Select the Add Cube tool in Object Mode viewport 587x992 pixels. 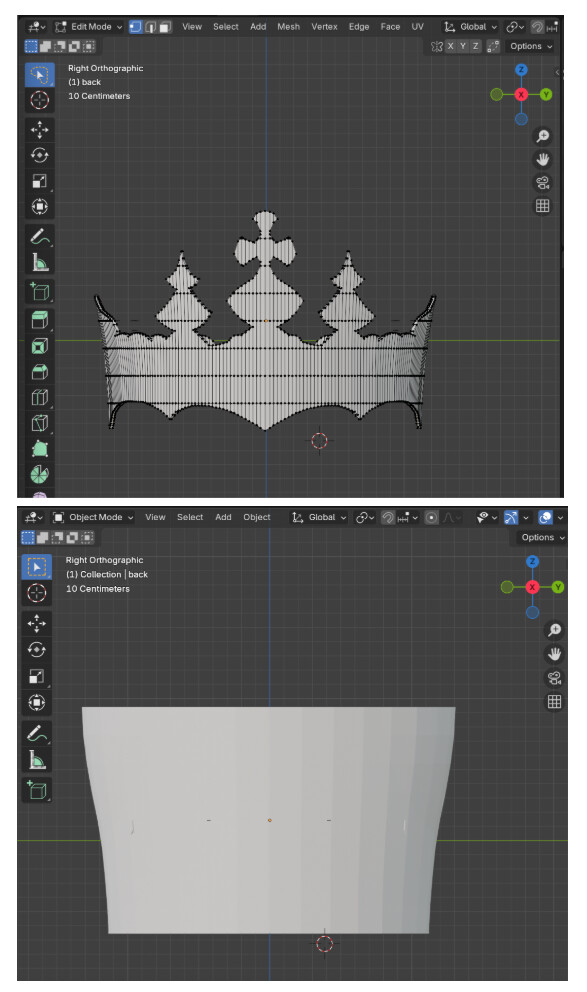[37, 790]
